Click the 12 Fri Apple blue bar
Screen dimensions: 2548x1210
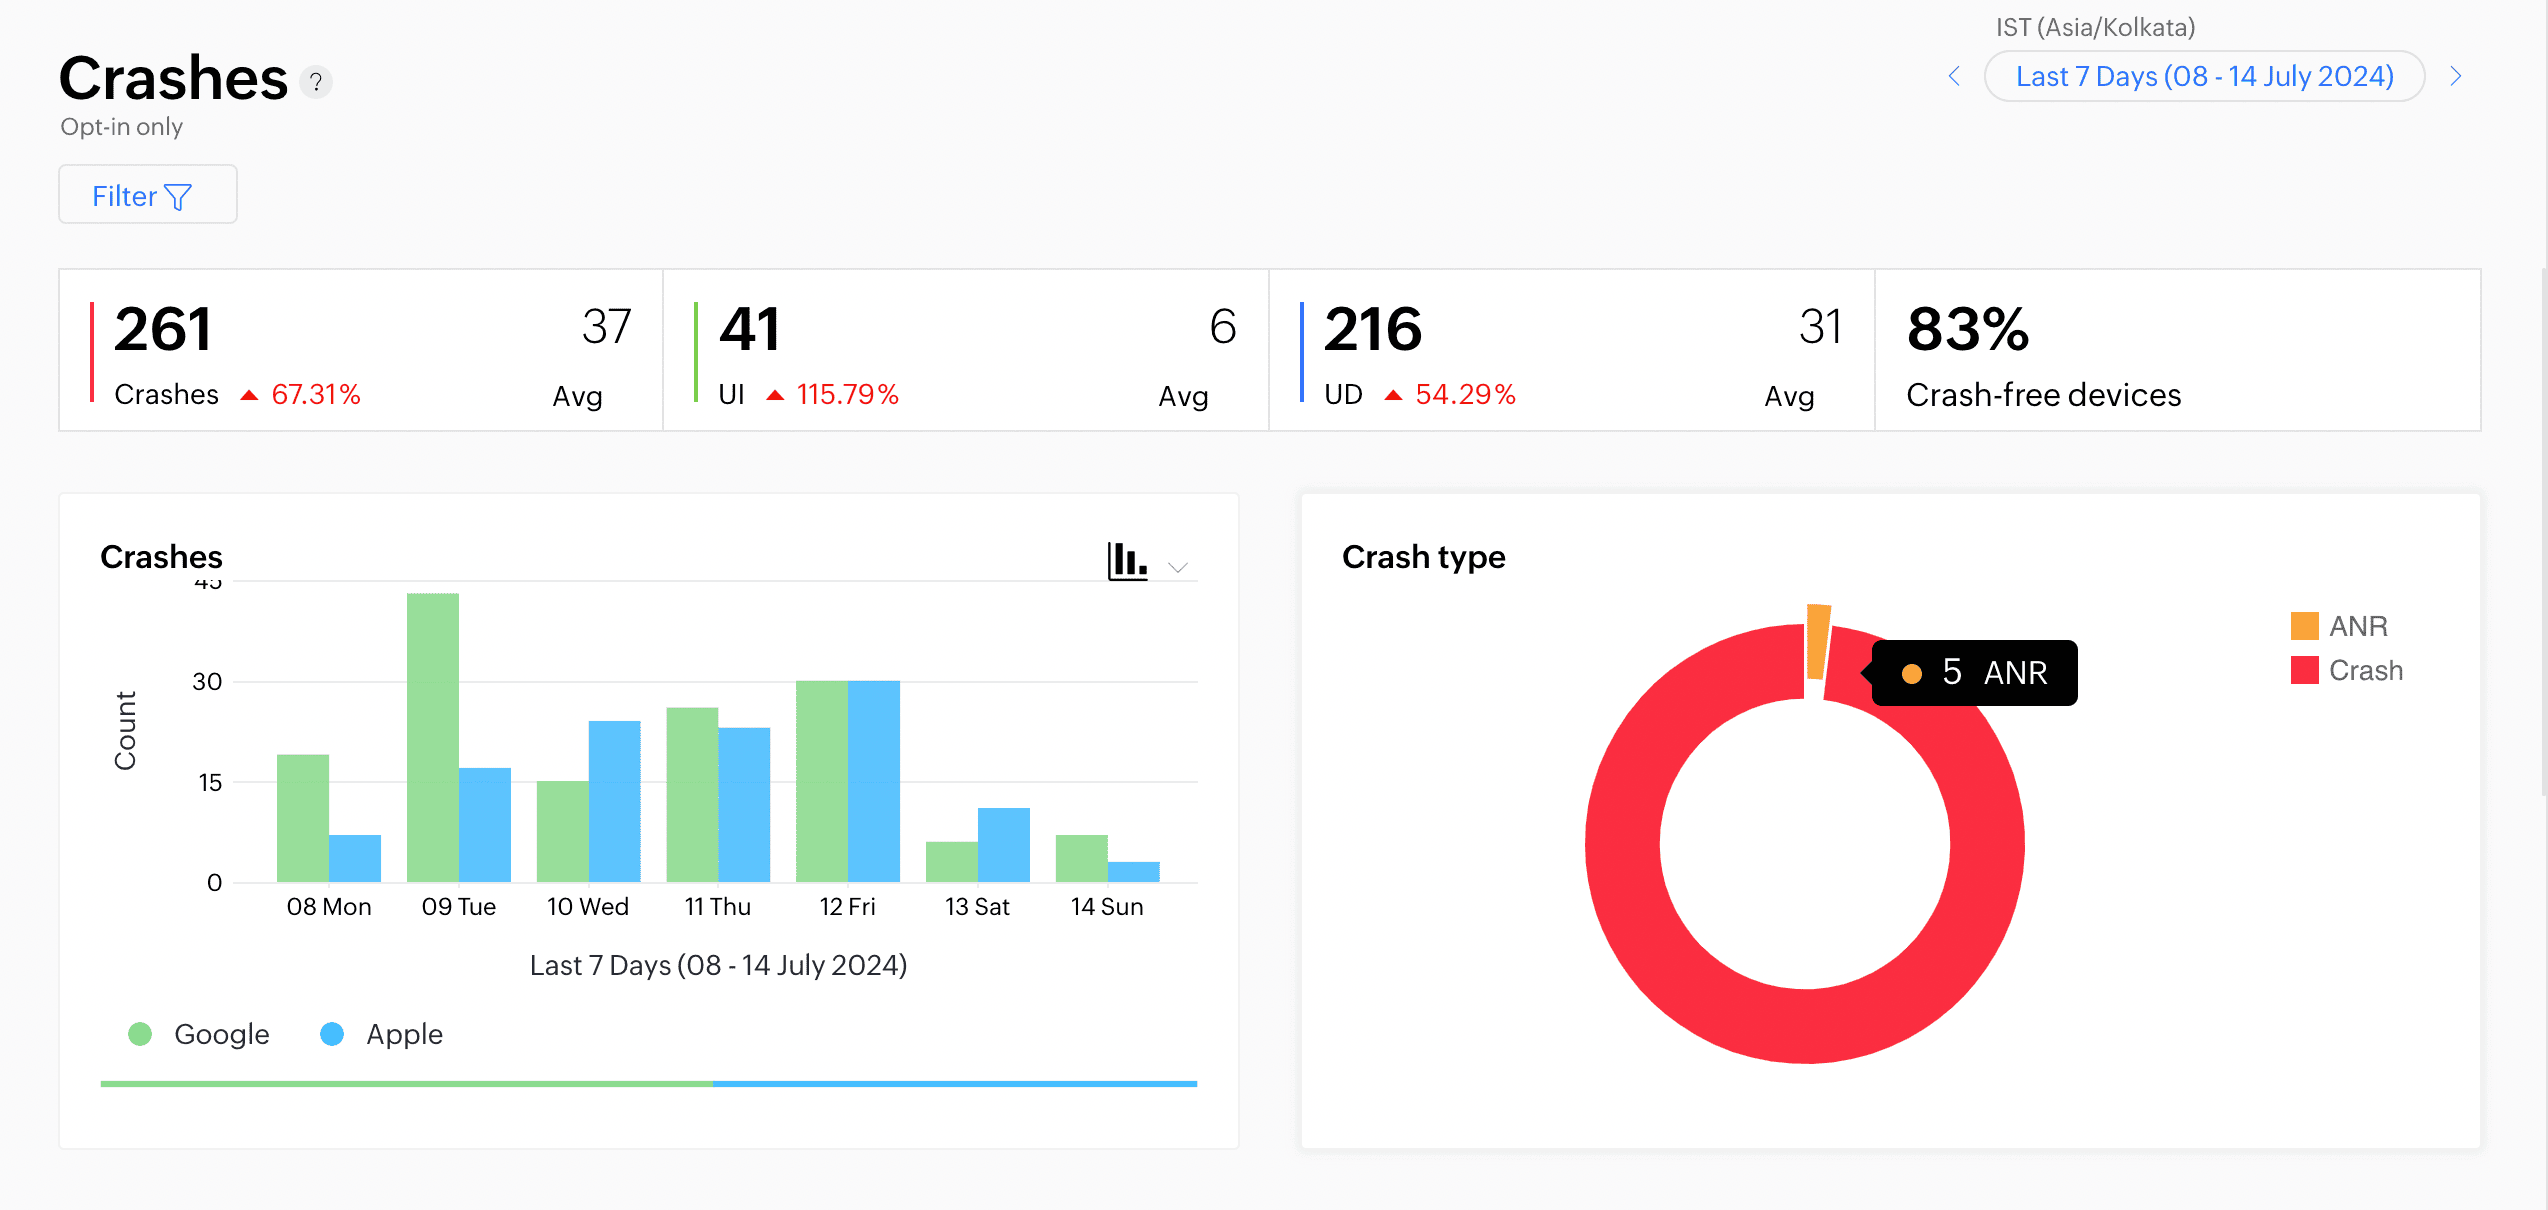click(873, 780)
